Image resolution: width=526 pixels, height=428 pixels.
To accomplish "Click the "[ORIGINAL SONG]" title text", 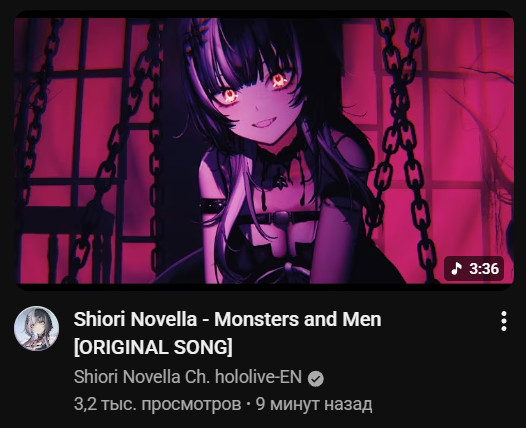I will coord(153,347).
